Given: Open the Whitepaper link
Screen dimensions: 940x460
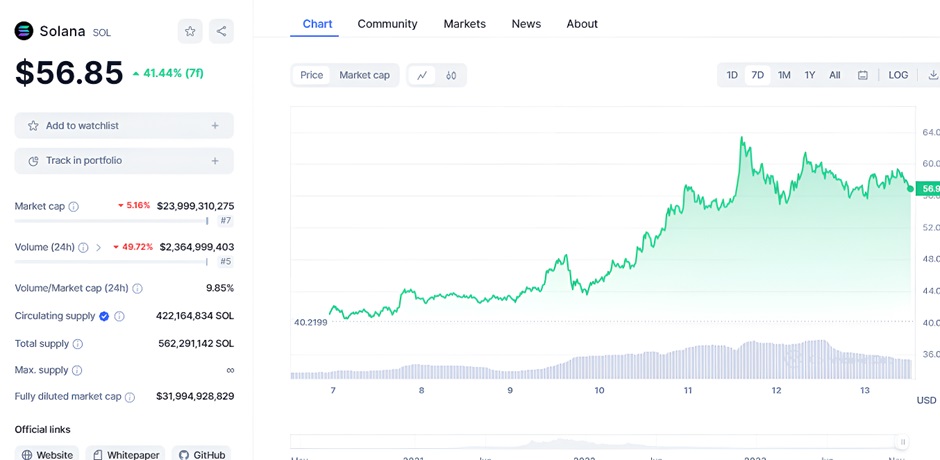Looking at the screenshot, I should (x=125, y=455).
